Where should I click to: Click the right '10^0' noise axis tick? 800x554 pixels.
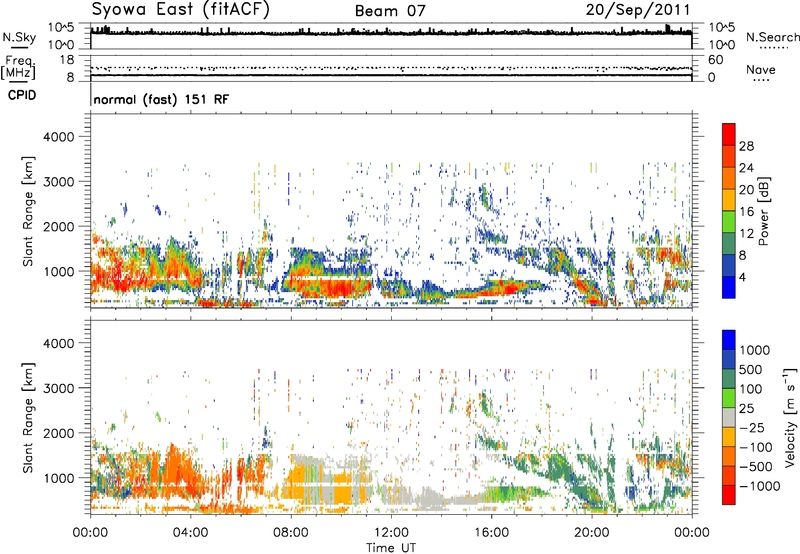pos(721,45)
